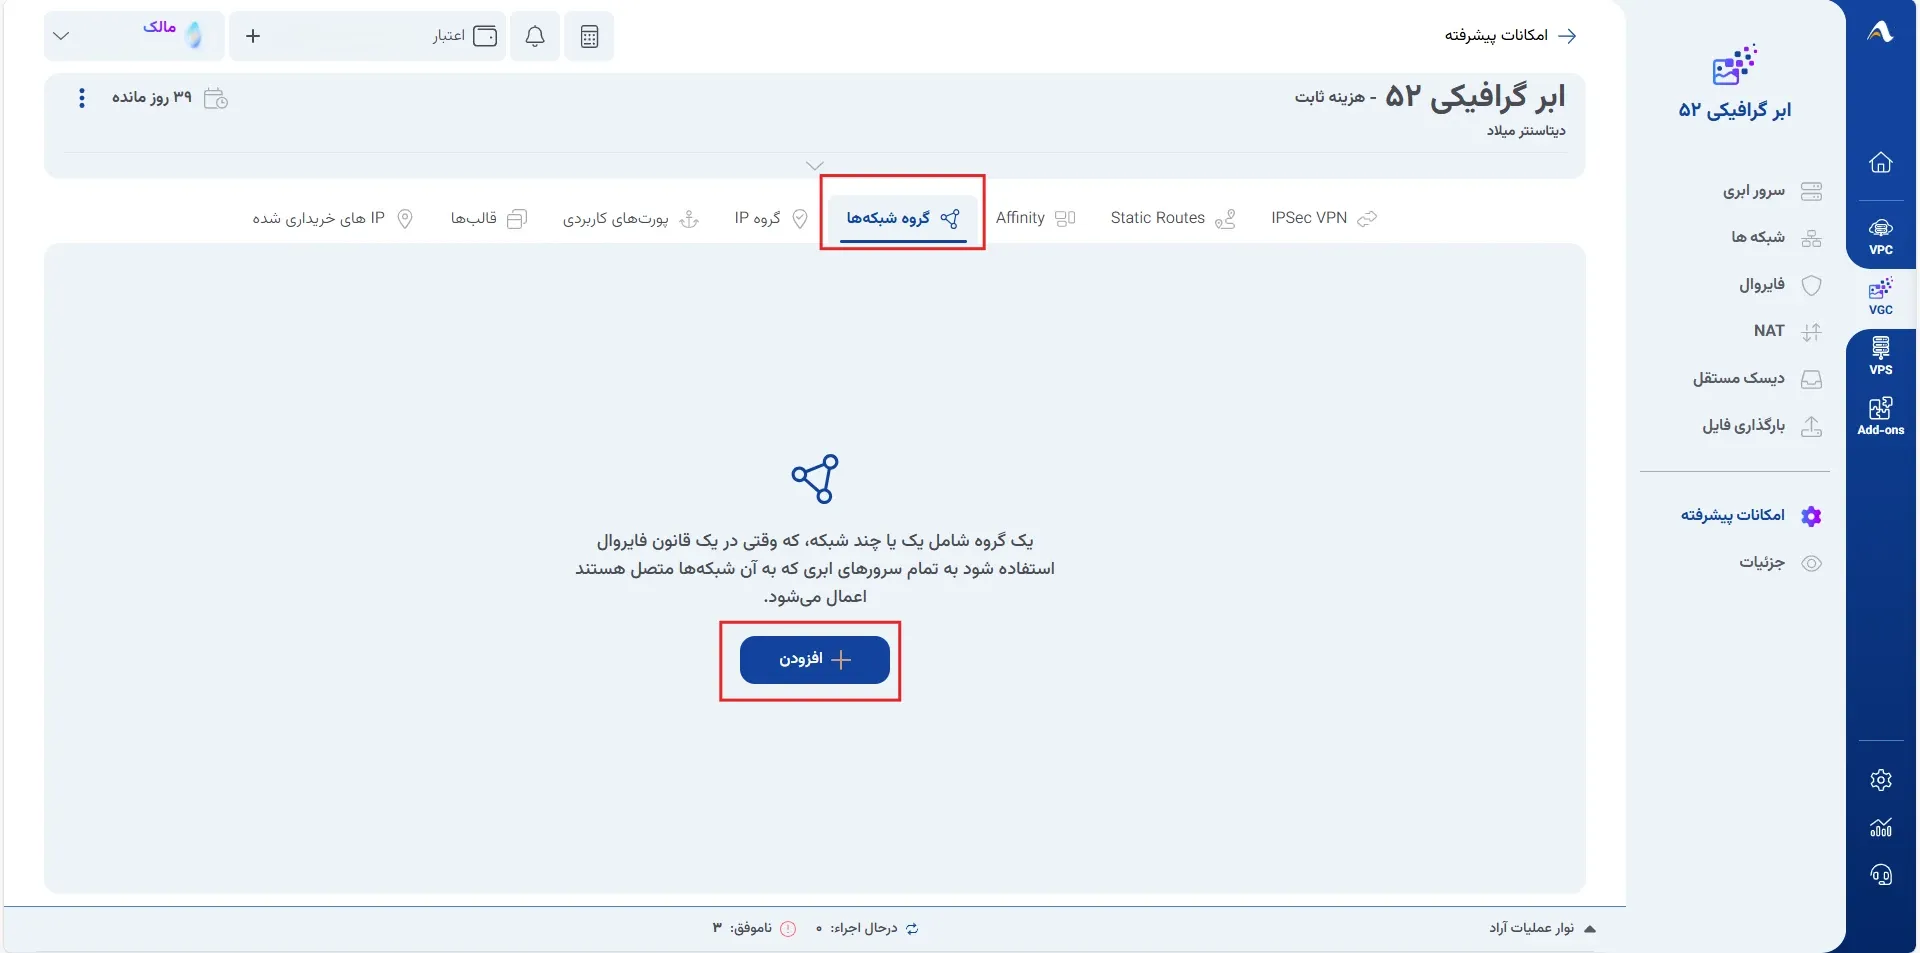Switch to the پورت‌های کاربردی tab
1920x953 pixels.
point(630,218)
